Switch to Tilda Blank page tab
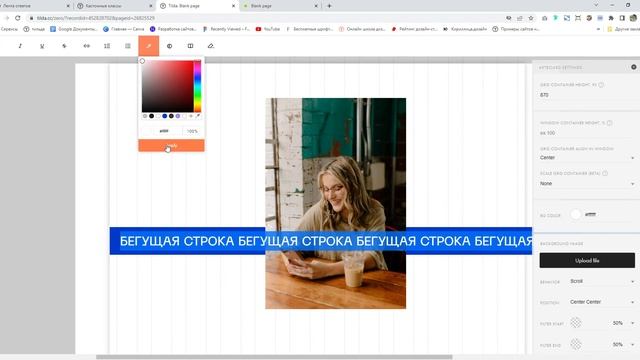 coord(197,6)
